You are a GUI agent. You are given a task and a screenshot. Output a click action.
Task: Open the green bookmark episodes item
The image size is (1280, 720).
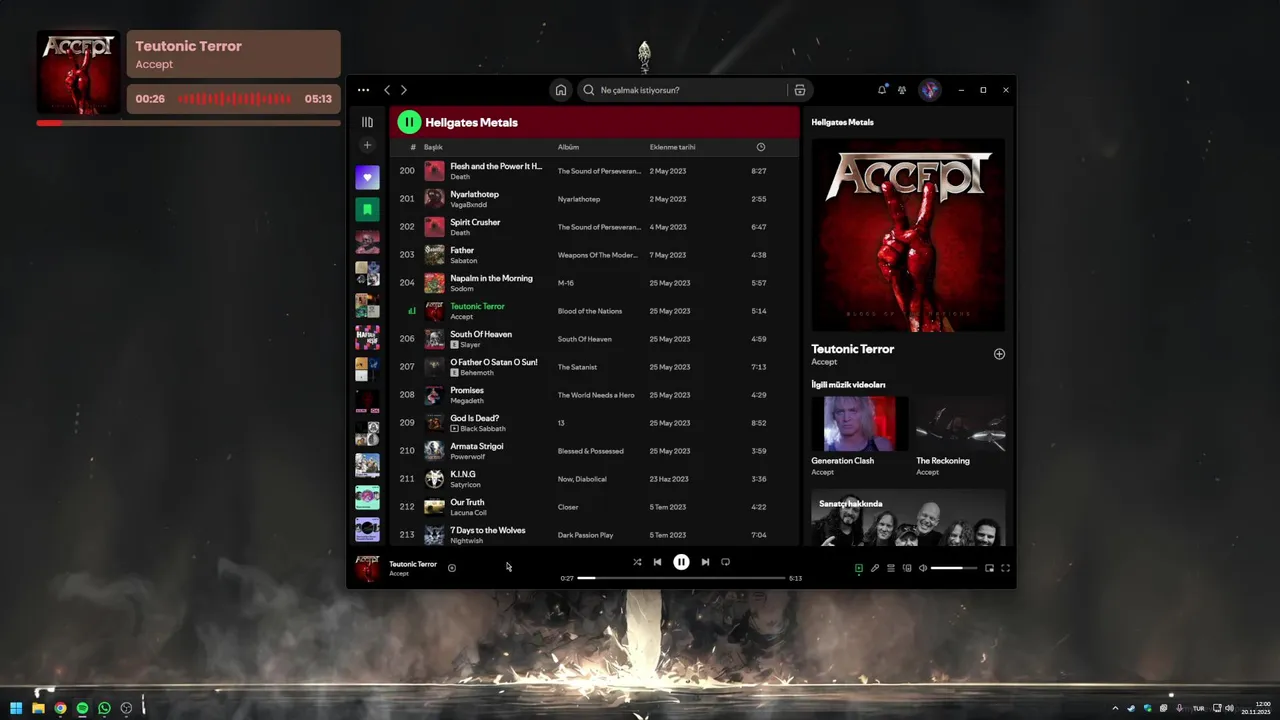[x=367, y=210]
